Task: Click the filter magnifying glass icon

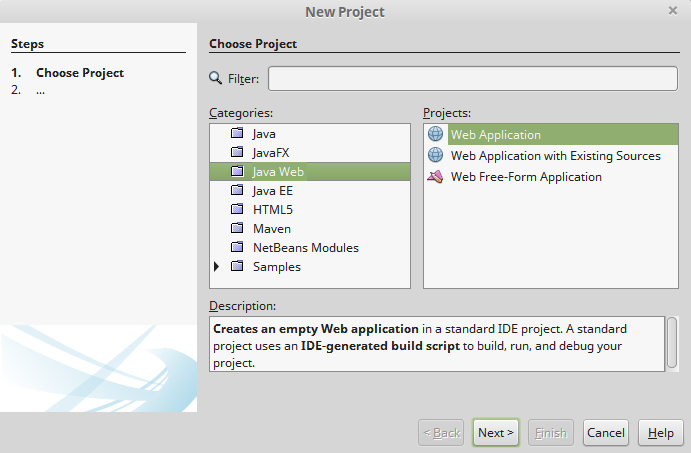Action: point(216,78)
